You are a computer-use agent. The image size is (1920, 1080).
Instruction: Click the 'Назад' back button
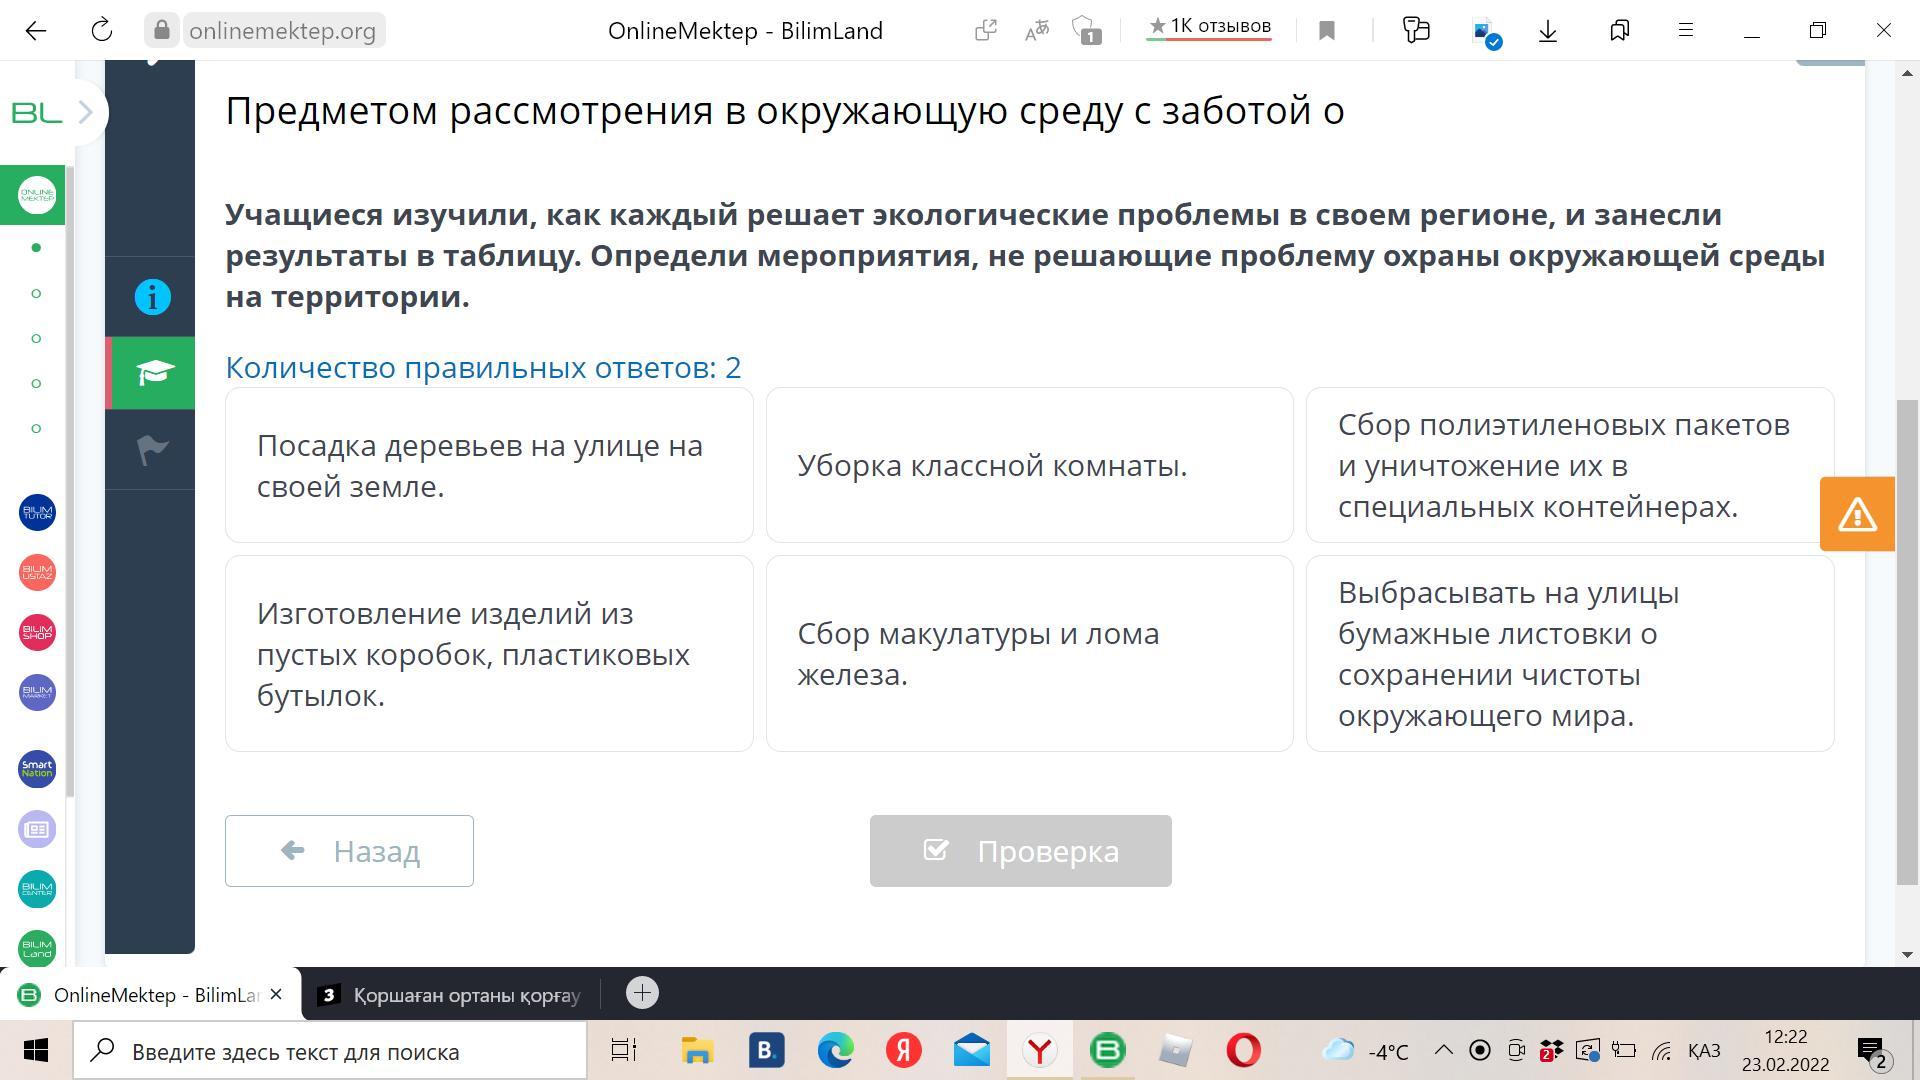pyautogui.click(x=349, y=851)
